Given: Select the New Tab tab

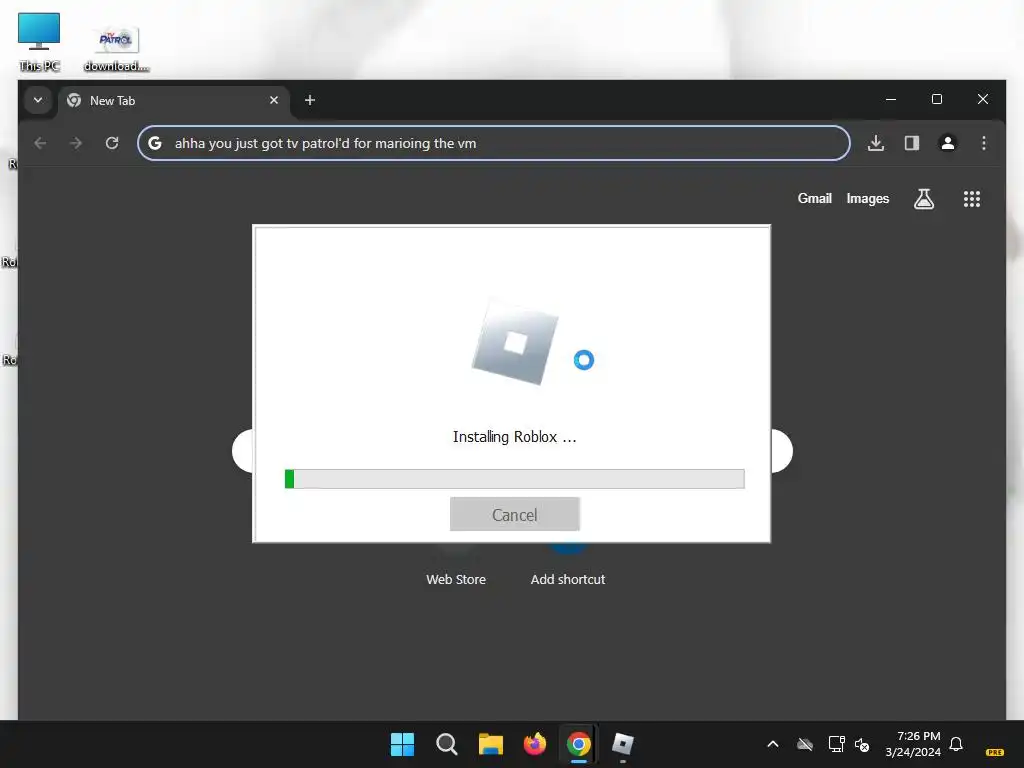Looking at the screenshot, I should point(173,101).
